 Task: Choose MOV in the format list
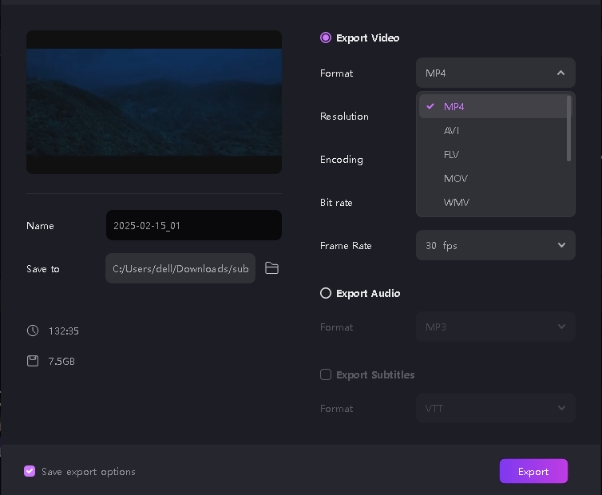click(x=493, y=179)
